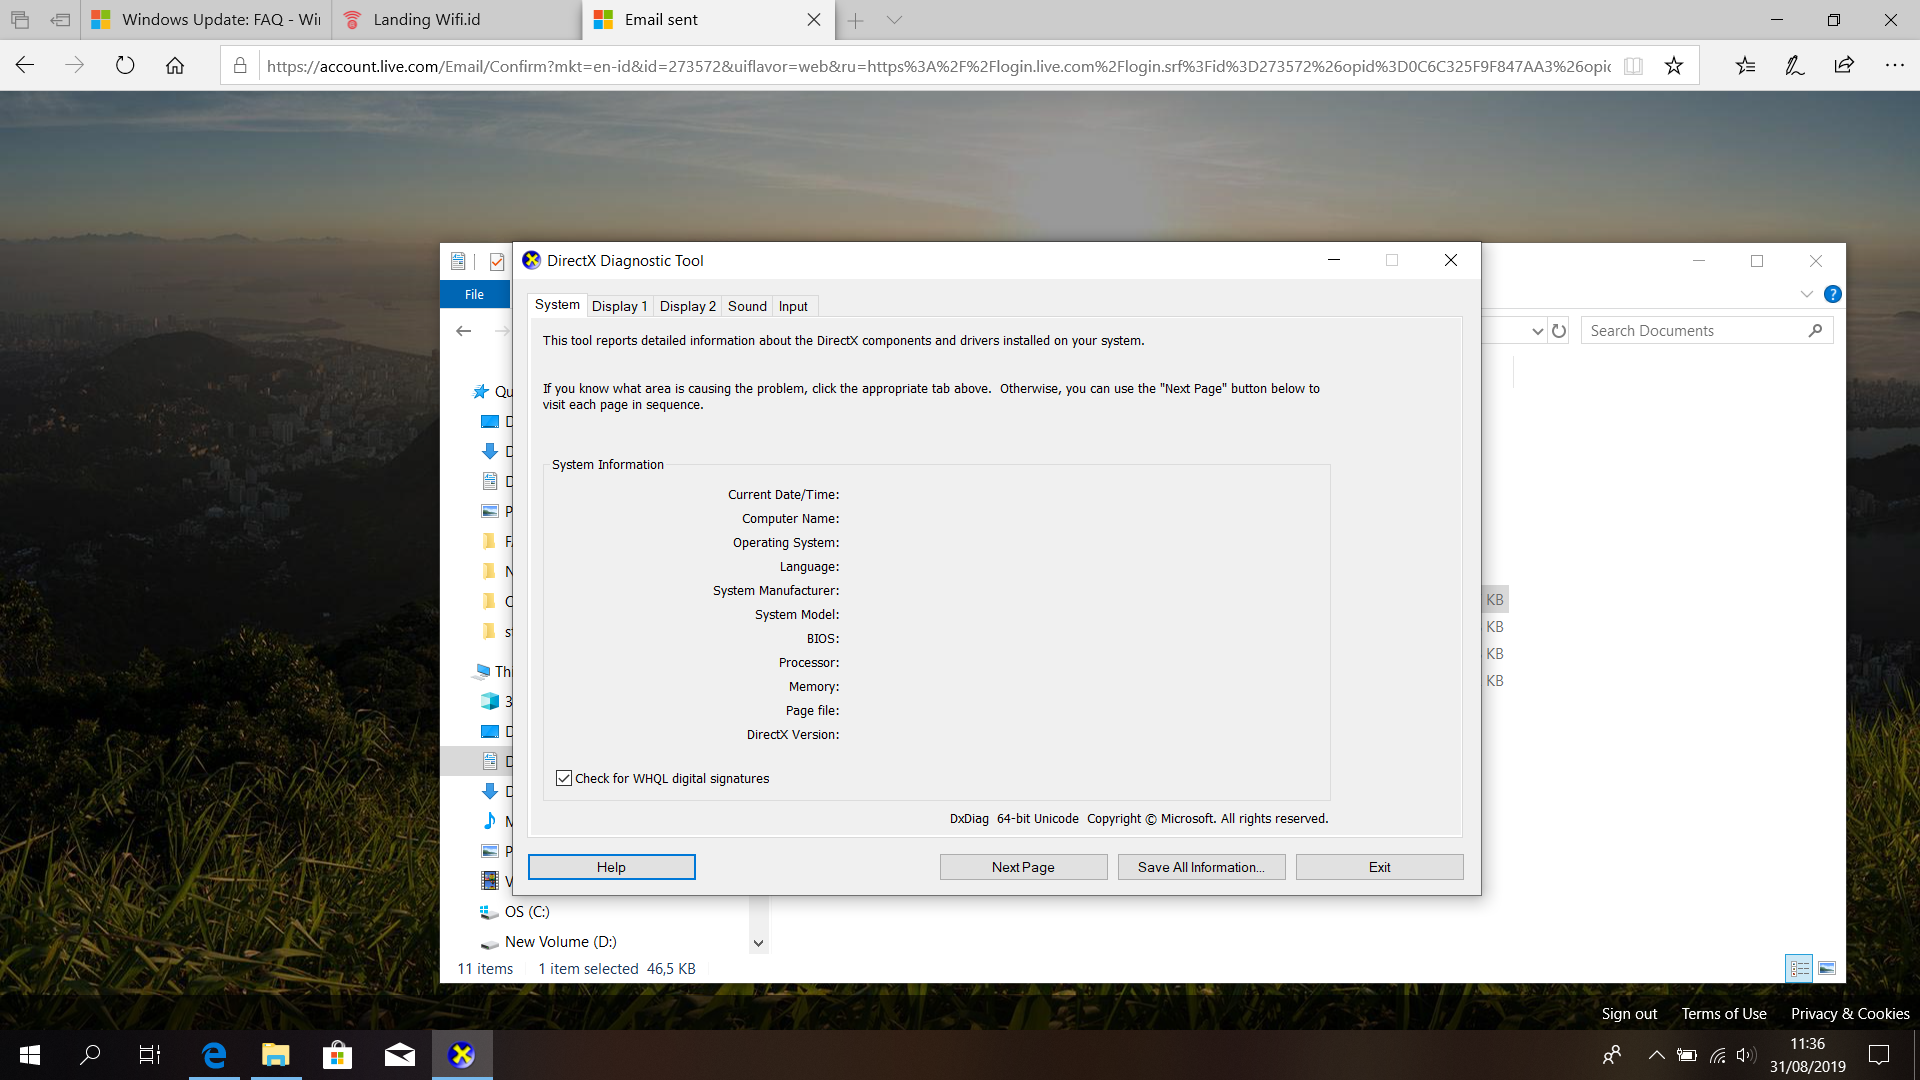Go back in Edge browser

click(25, 65)
